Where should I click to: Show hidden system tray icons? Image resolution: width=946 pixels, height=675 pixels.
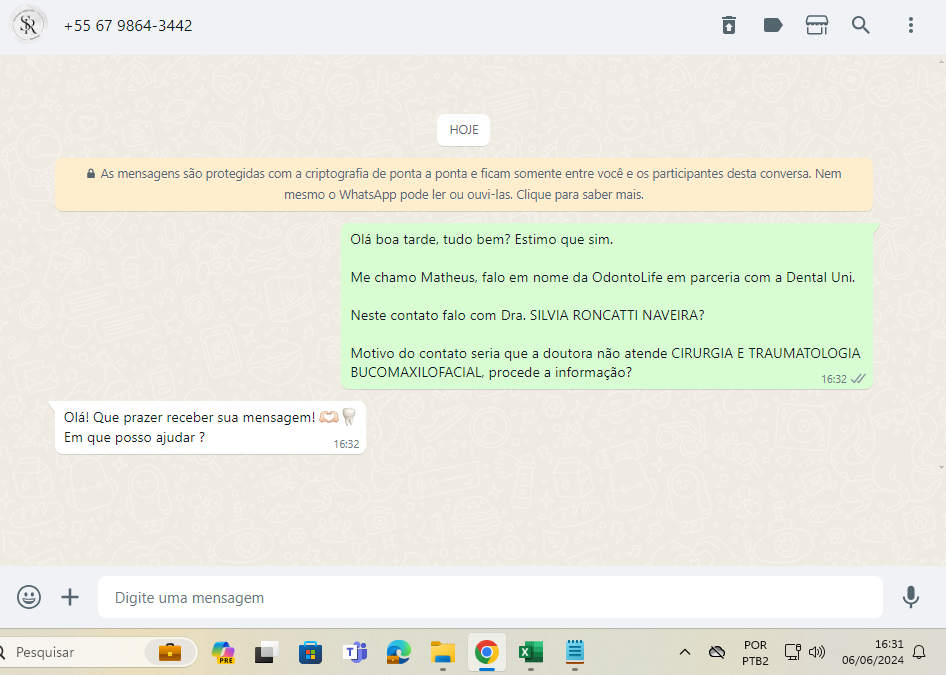point(685,652)
